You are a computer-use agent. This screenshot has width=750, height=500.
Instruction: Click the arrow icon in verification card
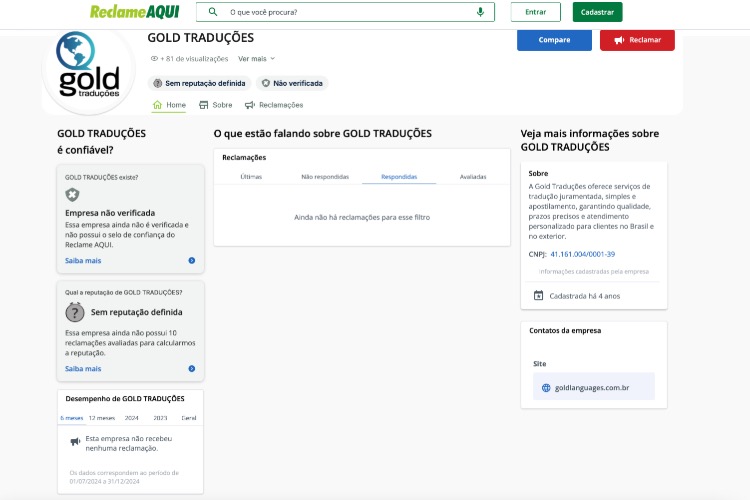pos(192,261)
